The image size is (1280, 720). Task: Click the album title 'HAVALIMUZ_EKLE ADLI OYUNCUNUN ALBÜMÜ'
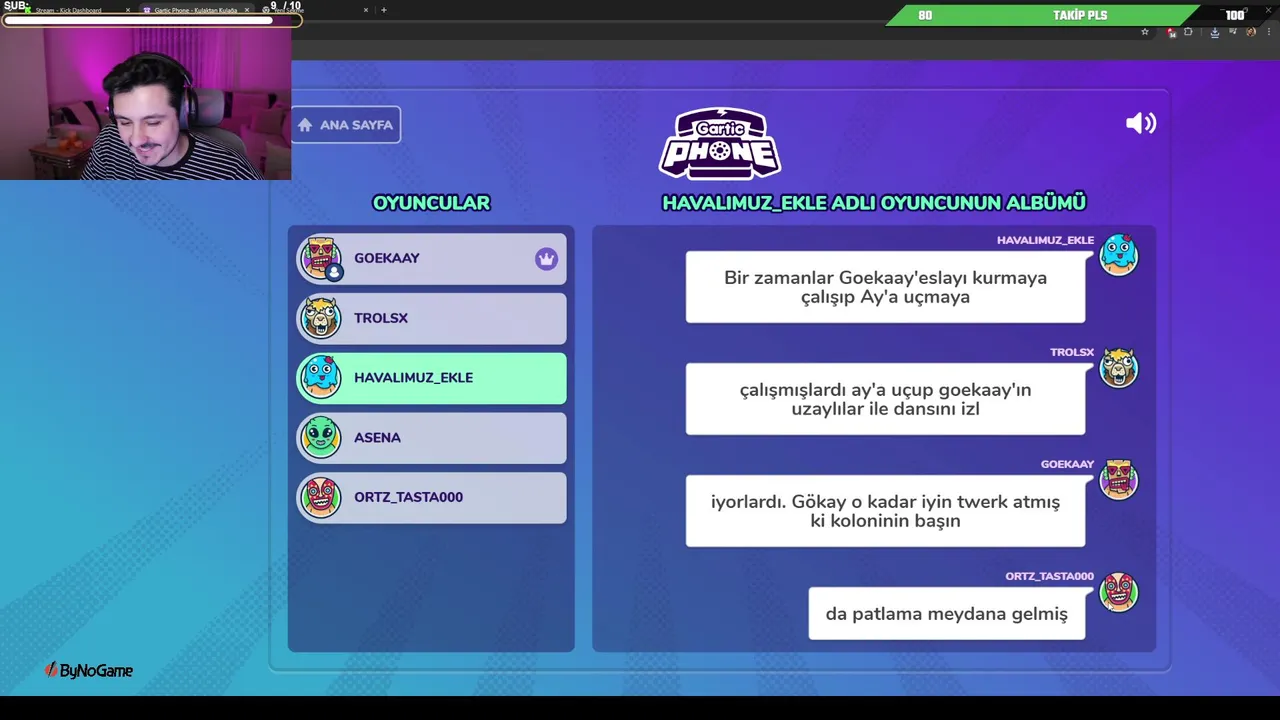click(x=874, y=203)
